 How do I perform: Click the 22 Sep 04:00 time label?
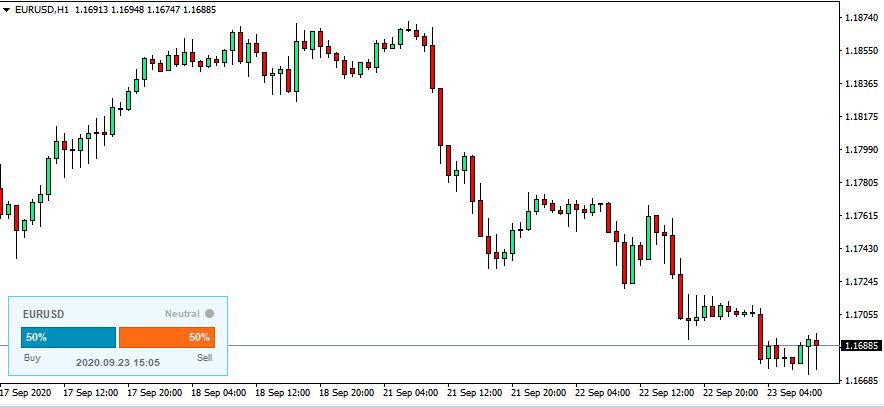tap(603, 392)
